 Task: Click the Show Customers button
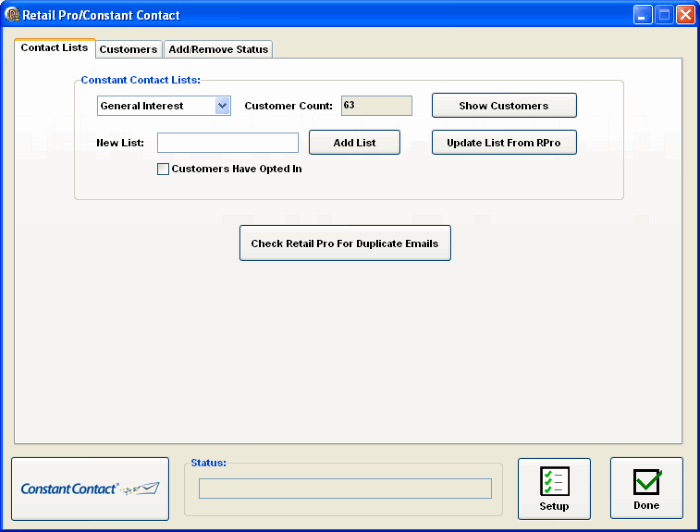click(x=504, y=105)
